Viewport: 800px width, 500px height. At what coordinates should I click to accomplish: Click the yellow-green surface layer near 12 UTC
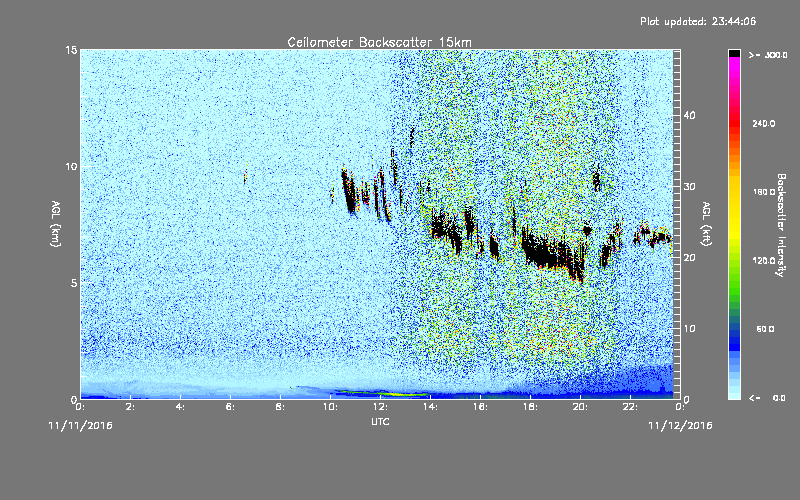(x=382, y=393)
